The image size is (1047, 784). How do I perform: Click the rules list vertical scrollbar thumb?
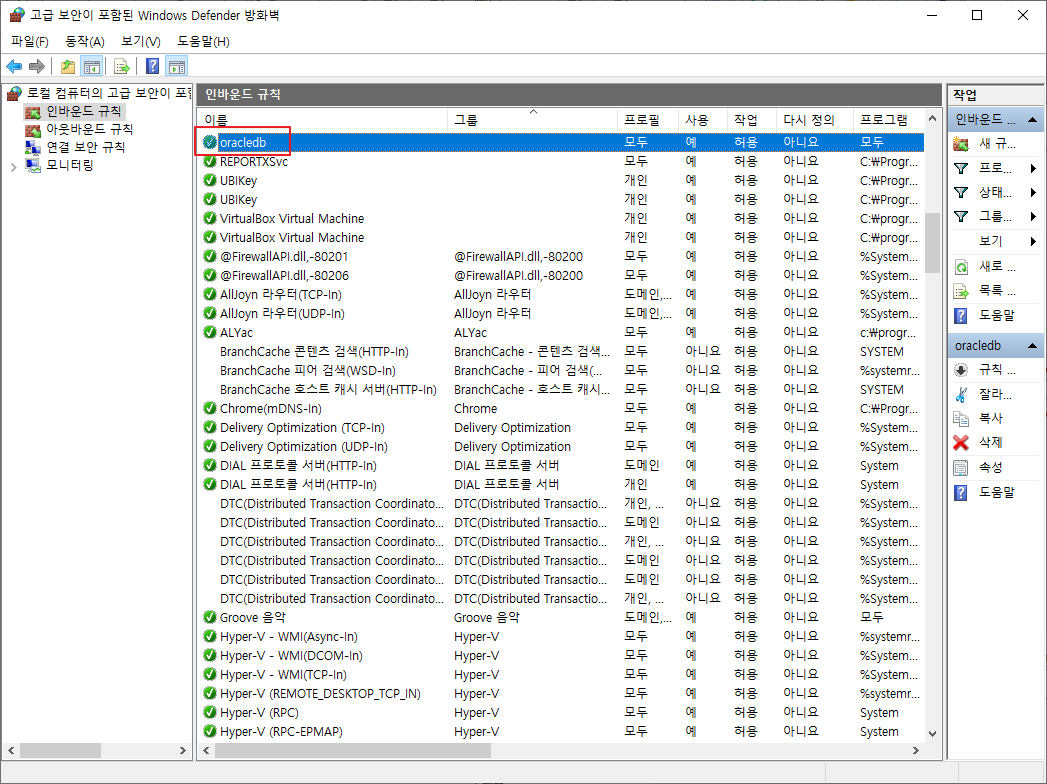coord(933,242)
